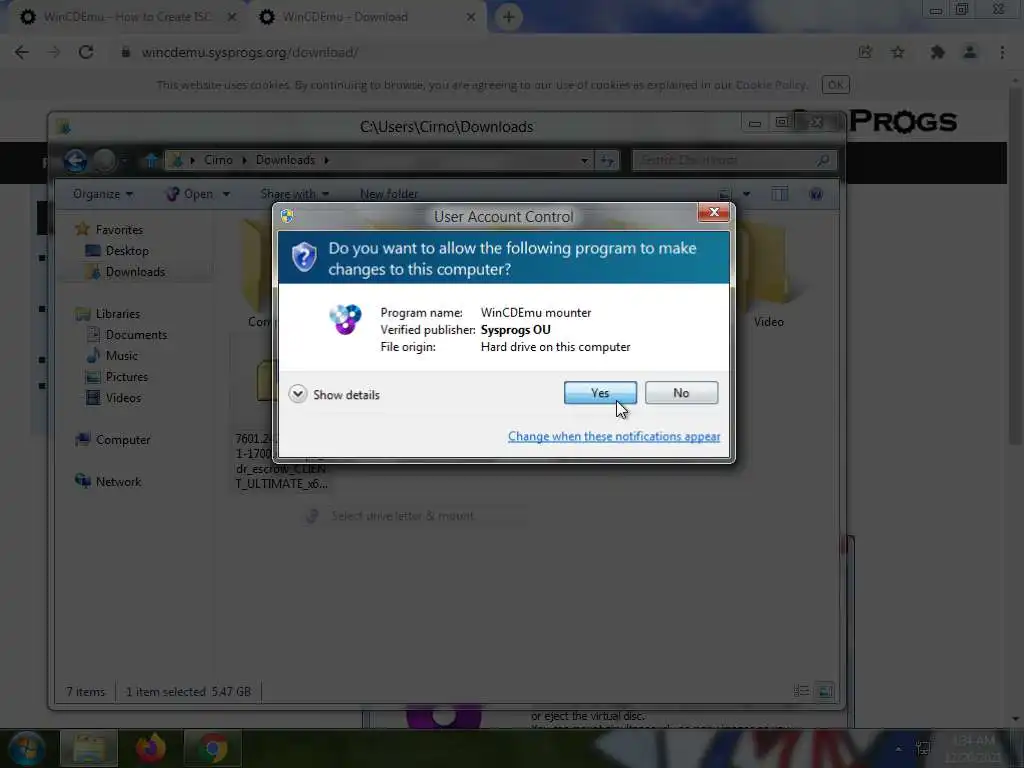Screen dimensions: 1024x768
Task: Click the Explorer up-level arrow icon
Action: [x=151, y=160]
